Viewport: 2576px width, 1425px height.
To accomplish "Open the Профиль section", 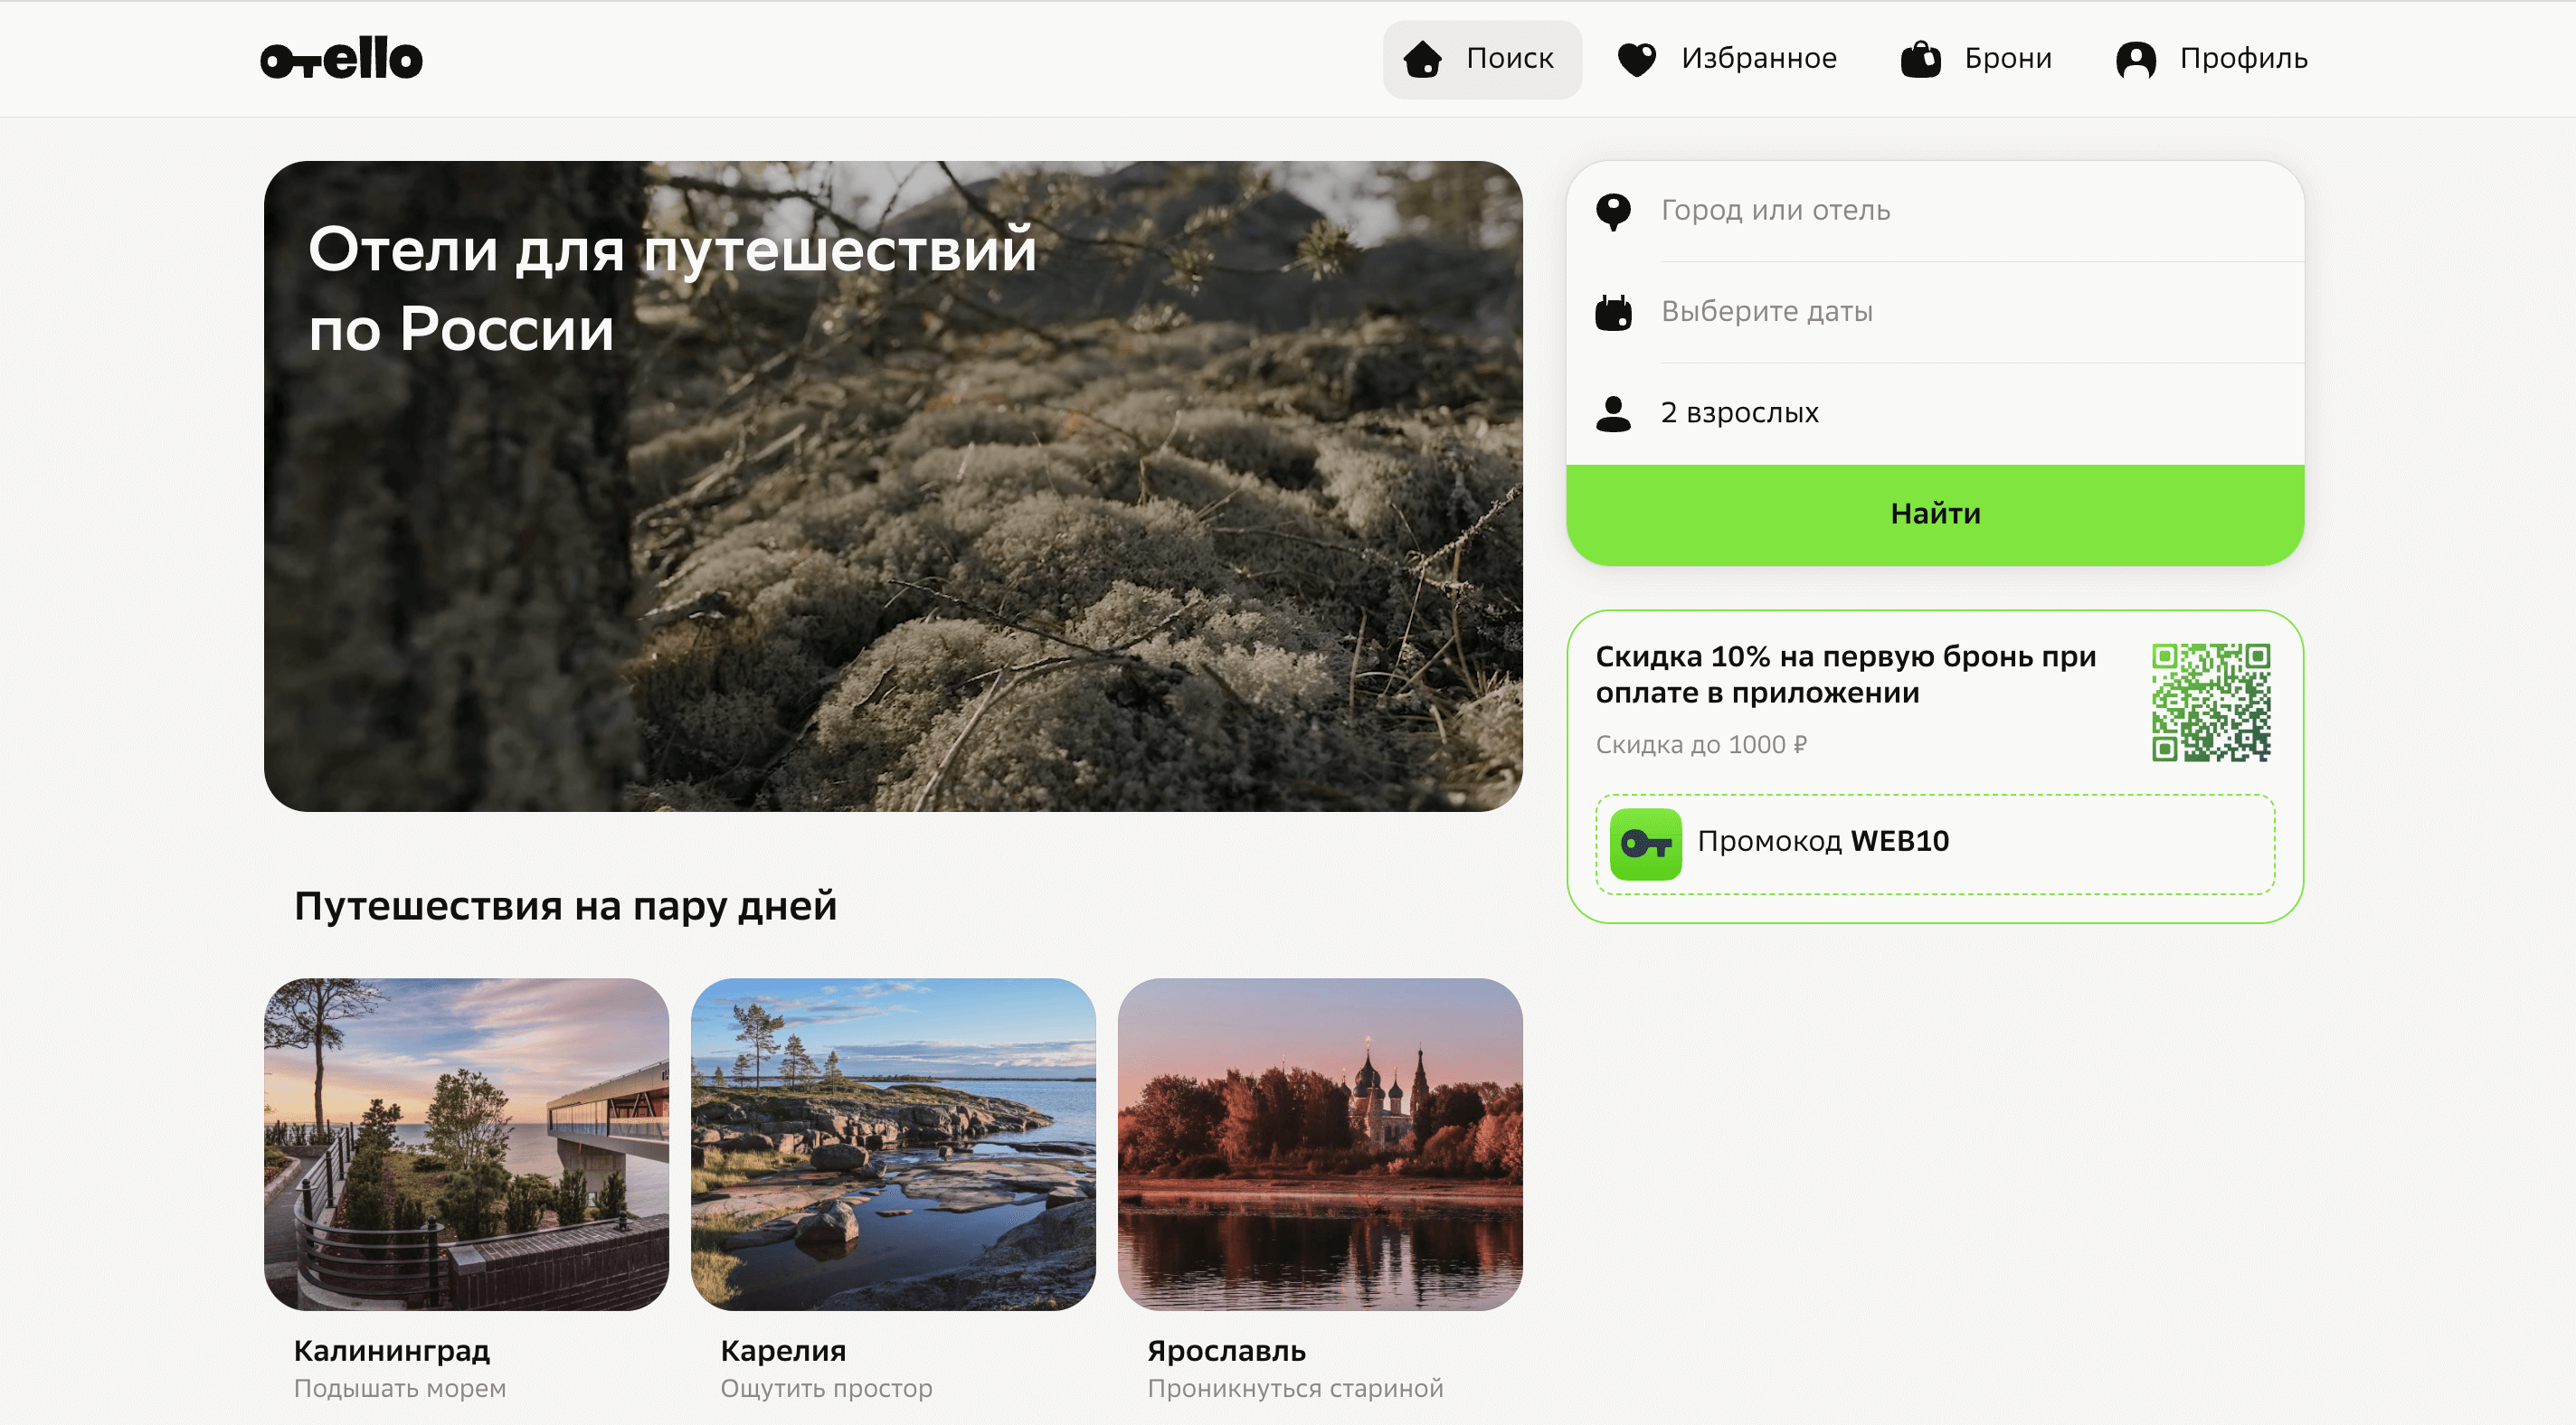I will point(2212,59).
